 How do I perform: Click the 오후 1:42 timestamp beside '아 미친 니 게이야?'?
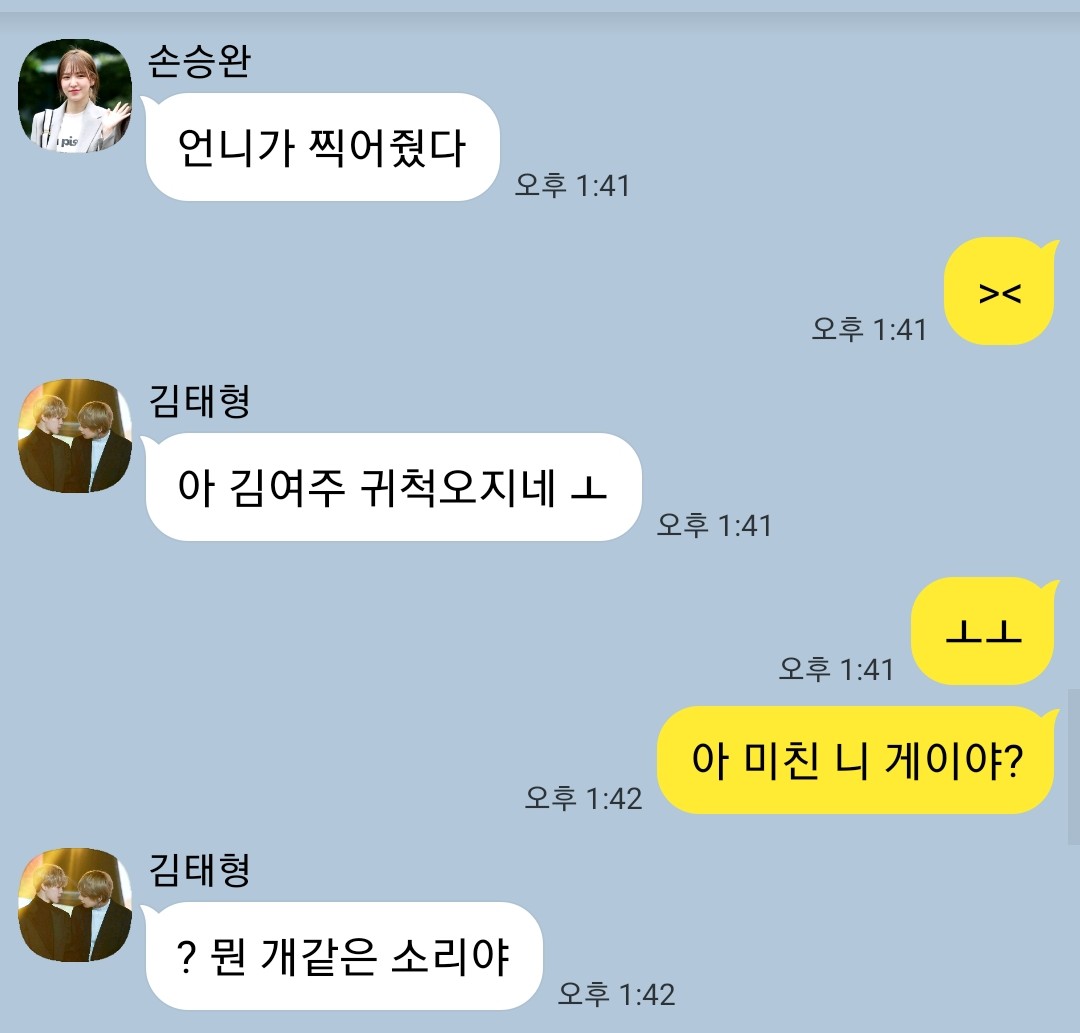(x=583, y=798)
